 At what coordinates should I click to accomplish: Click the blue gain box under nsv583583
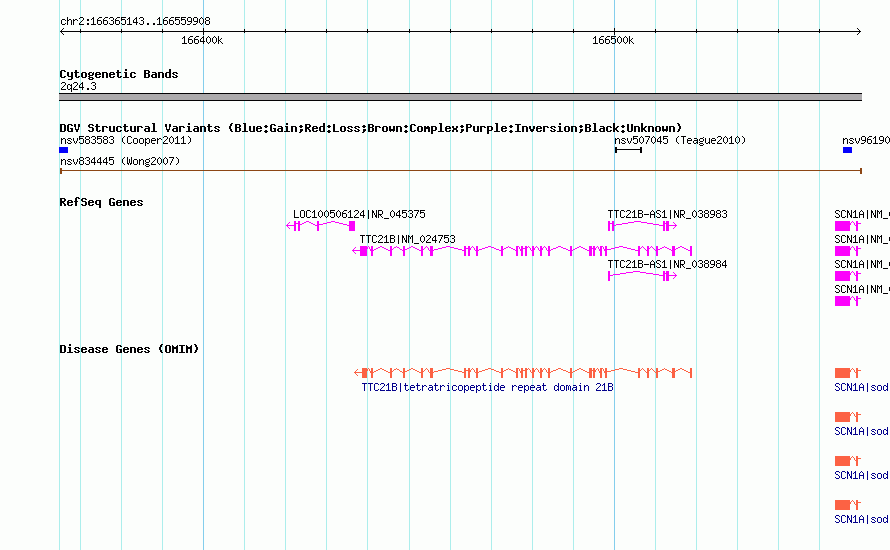click(64, 150)
